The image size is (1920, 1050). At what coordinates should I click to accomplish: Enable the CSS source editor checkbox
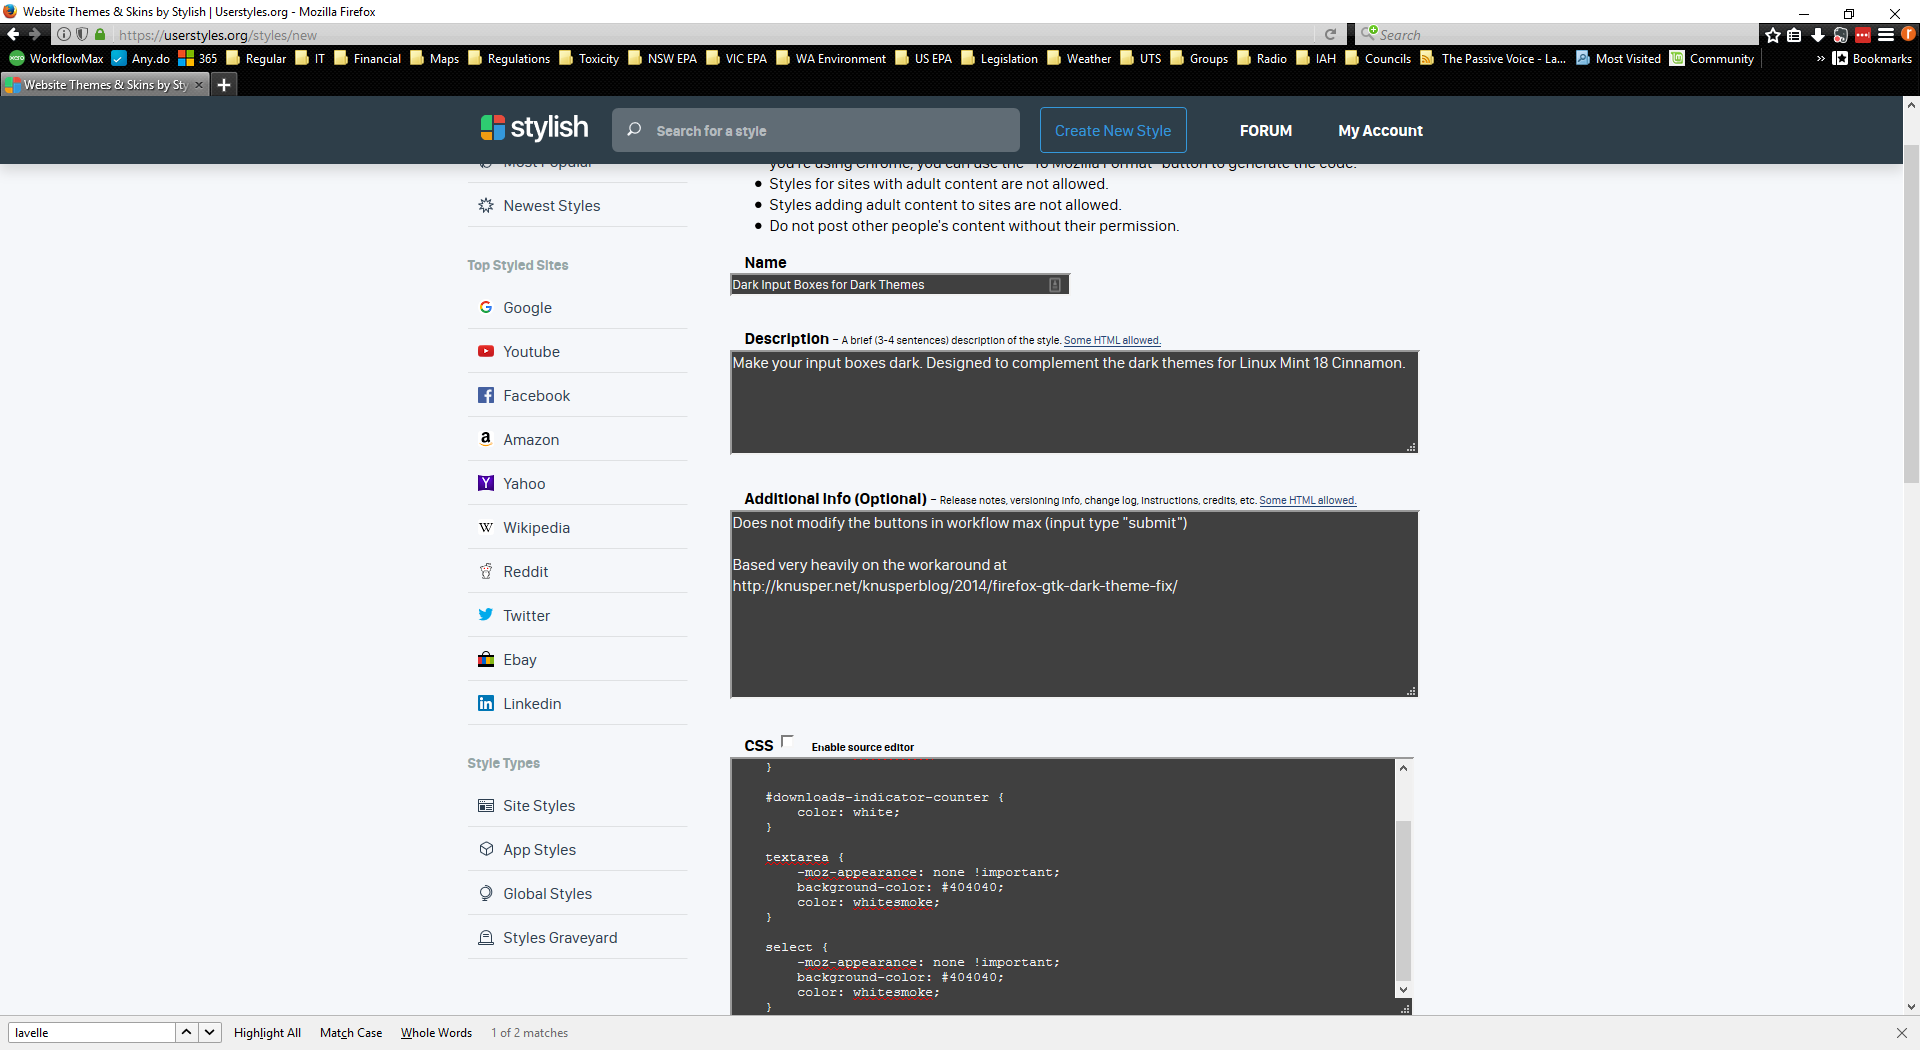787,741
